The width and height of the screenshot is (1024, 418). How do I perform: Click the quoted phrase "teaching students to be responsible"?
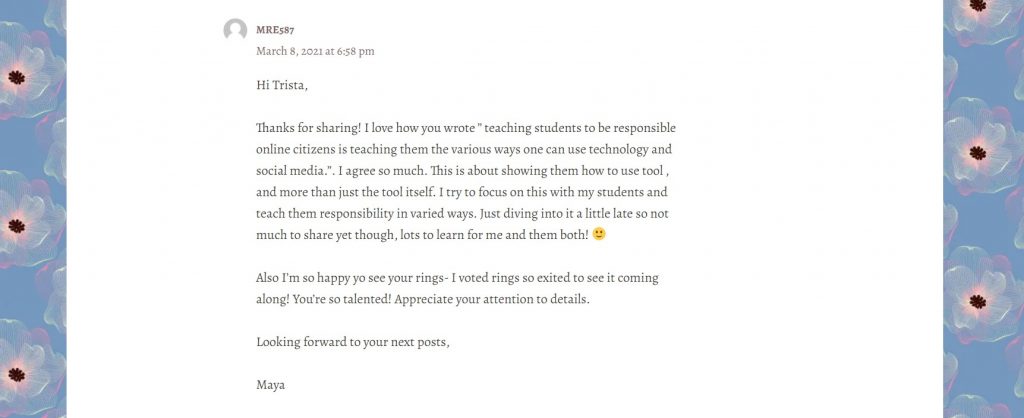click(580, 128)
